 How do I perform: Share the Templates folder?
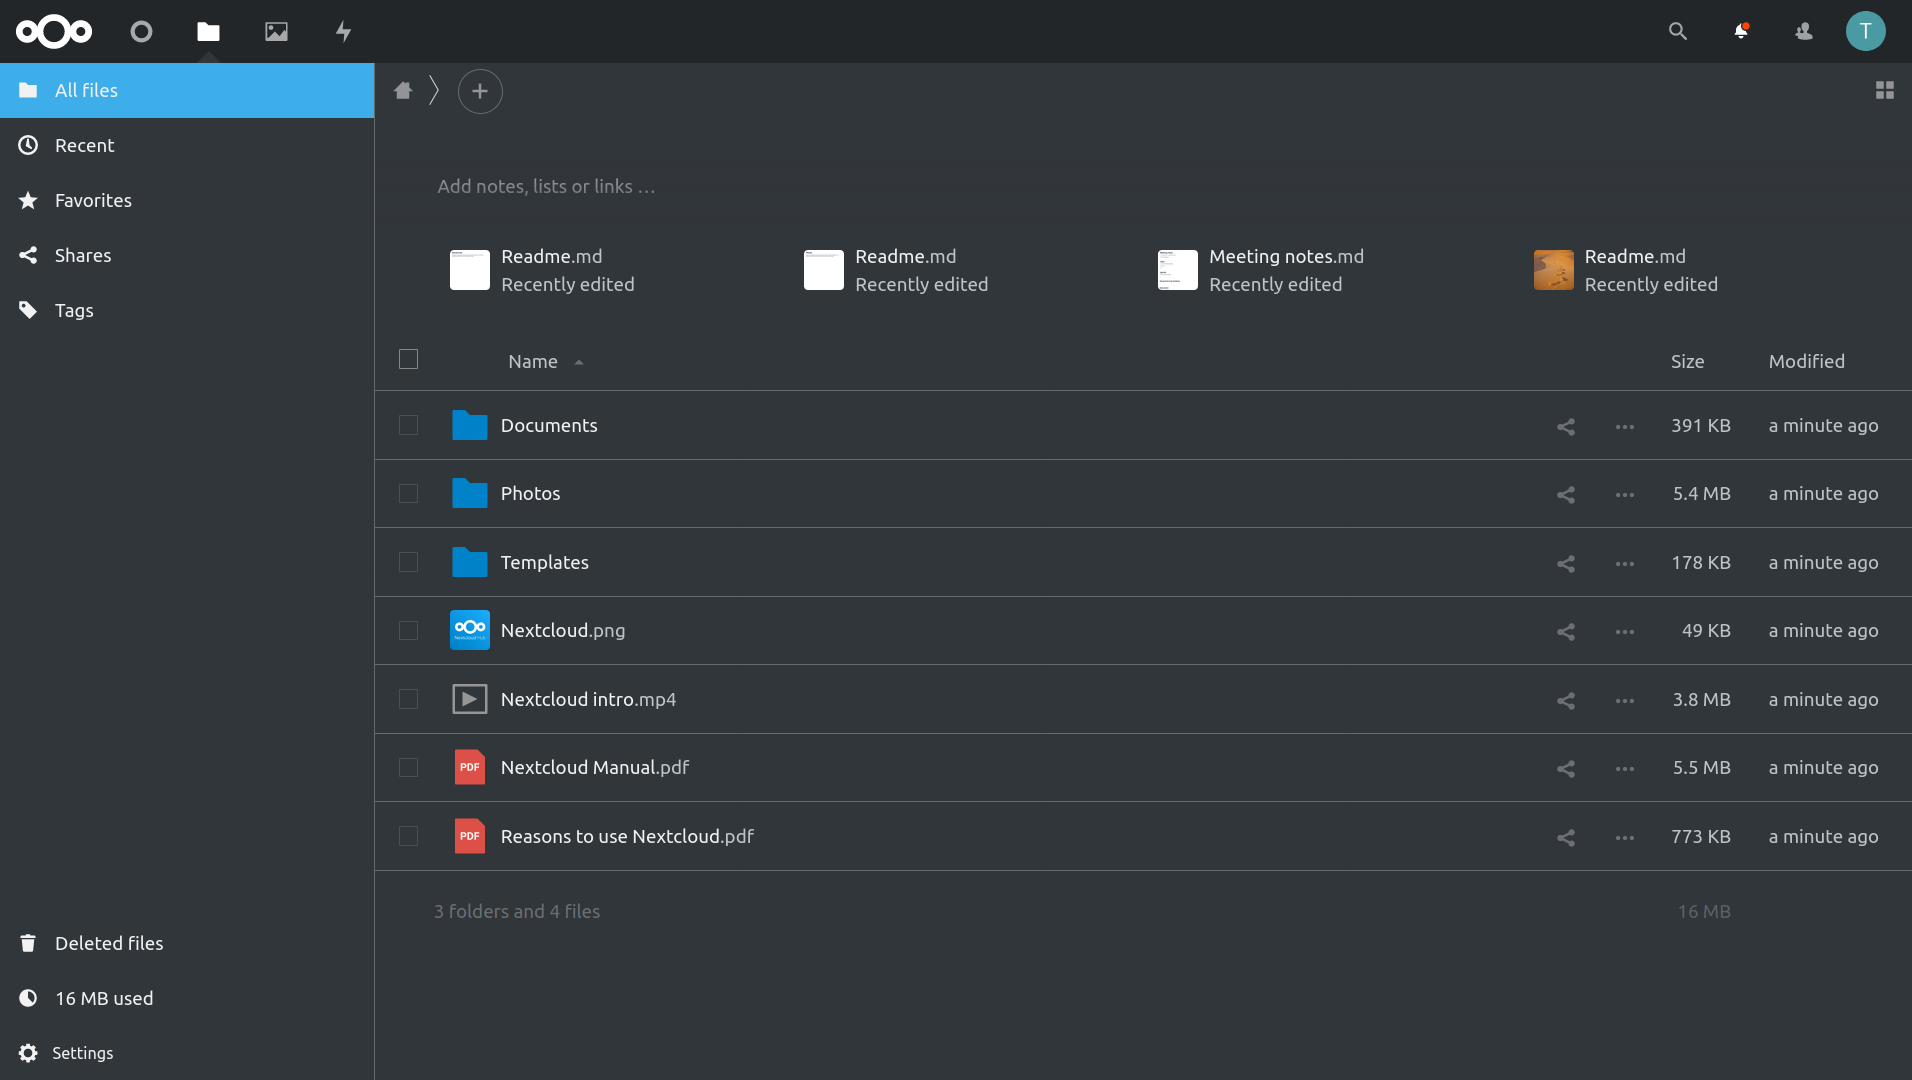pos(1566,563)
